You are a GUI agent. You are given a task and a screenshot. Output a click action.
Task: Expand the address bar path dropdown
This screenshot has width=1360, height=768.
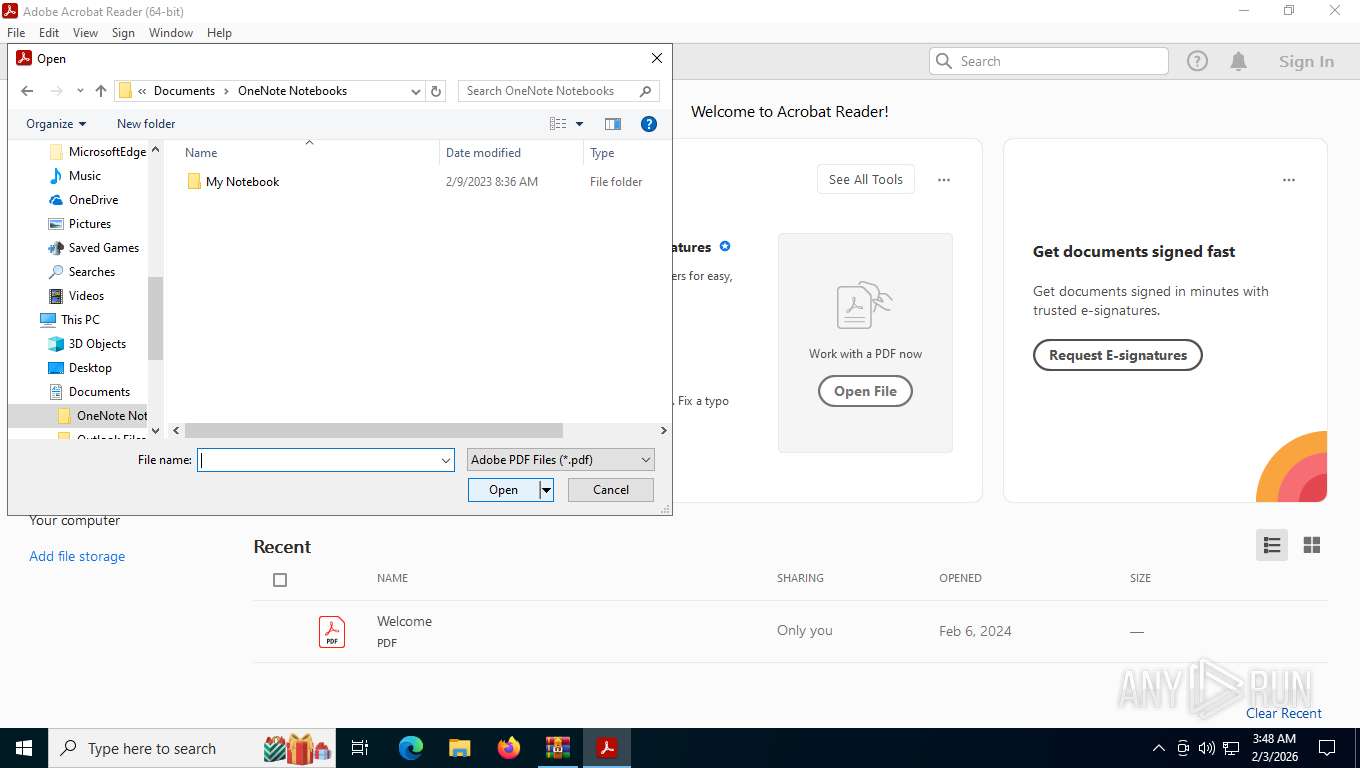pos(416,91)
